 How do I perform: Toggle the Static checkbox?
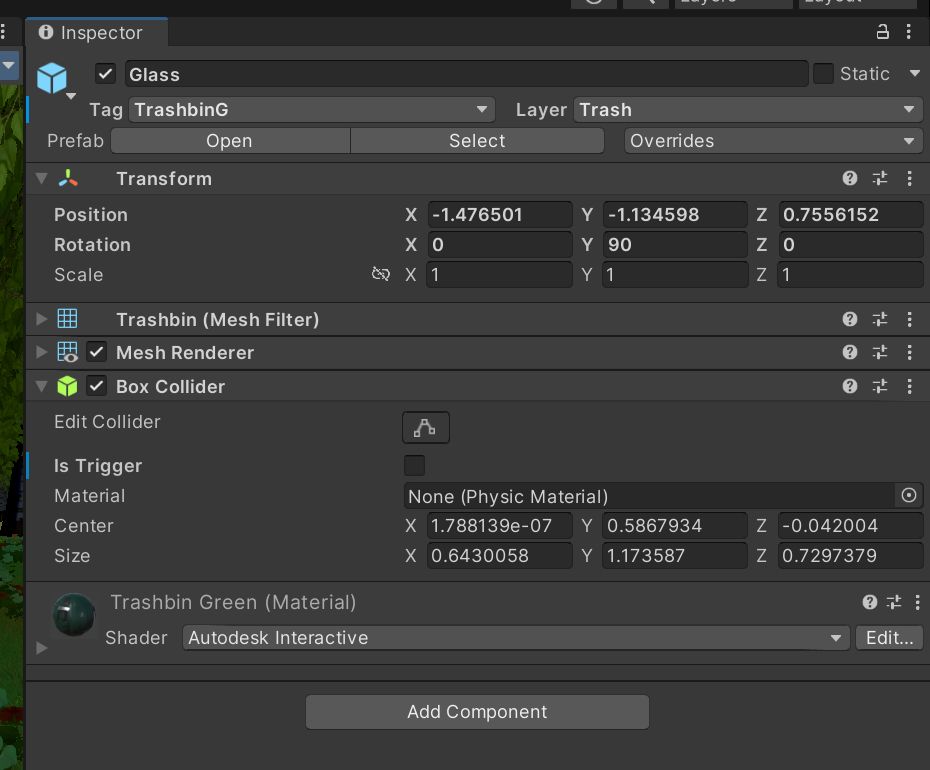point(823,74)
